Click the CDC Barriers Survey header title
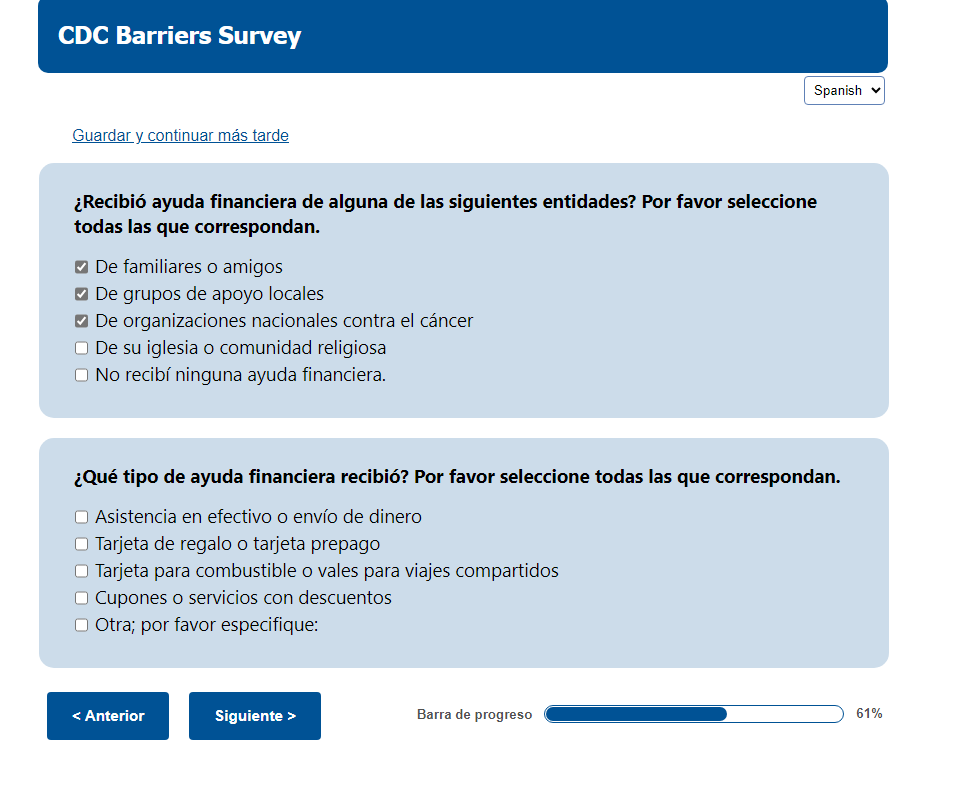 180,35
